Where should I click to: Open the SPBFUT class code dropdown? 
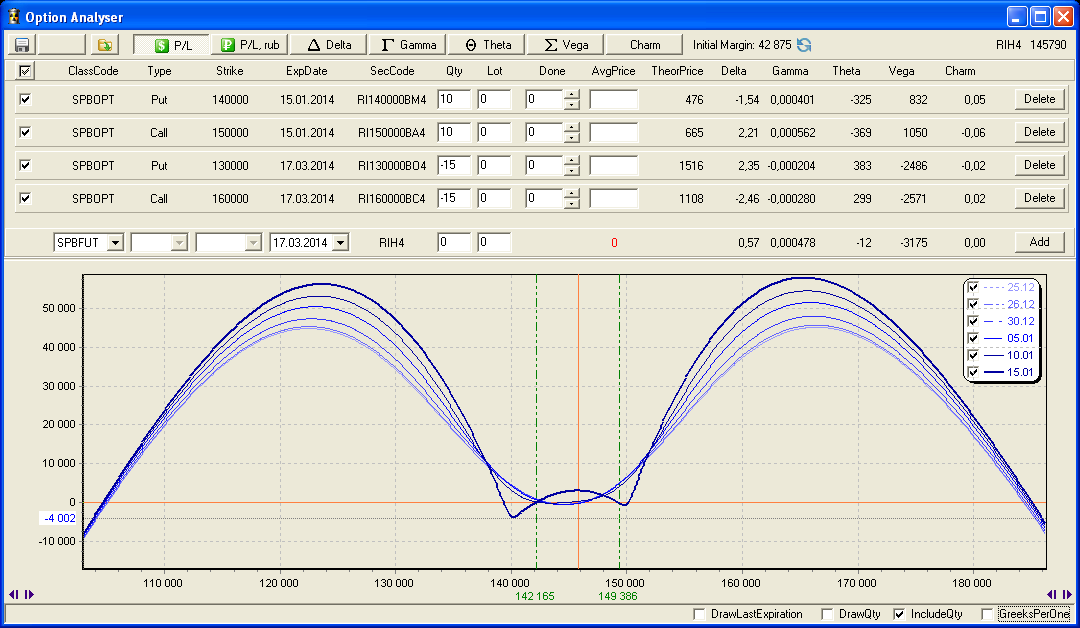coord(115,242)
